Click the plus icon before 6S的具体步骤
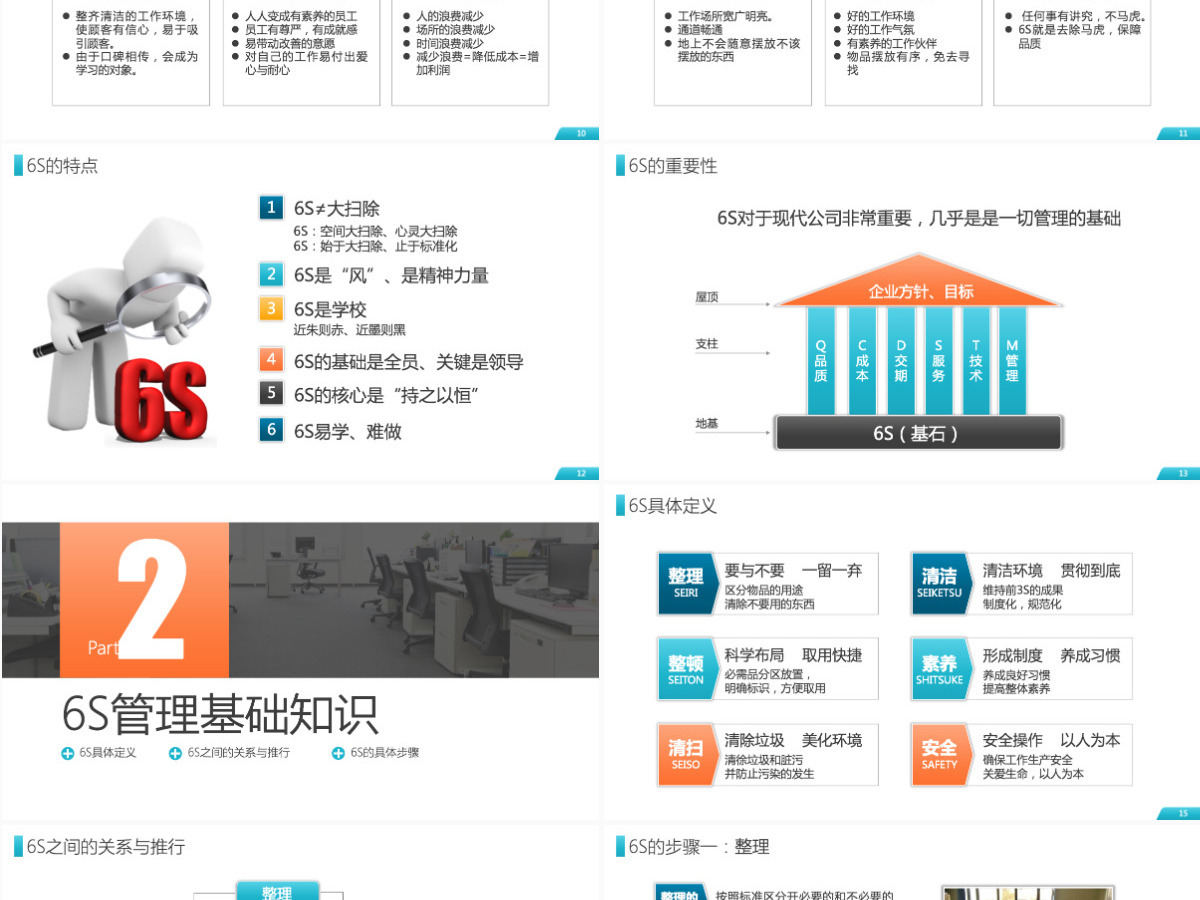This screenshot has height=900, width=1200. tap(338, 753)
